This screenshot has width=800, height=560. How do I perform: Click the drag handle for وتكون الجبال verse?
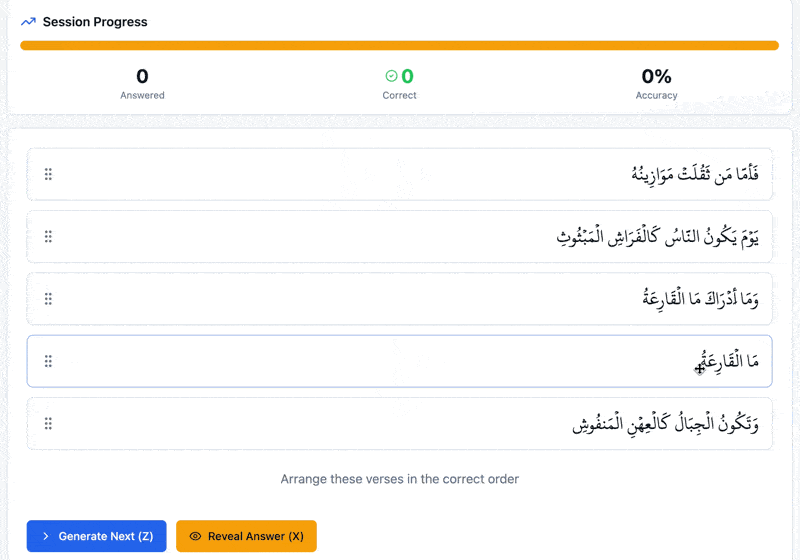point(48,424)
